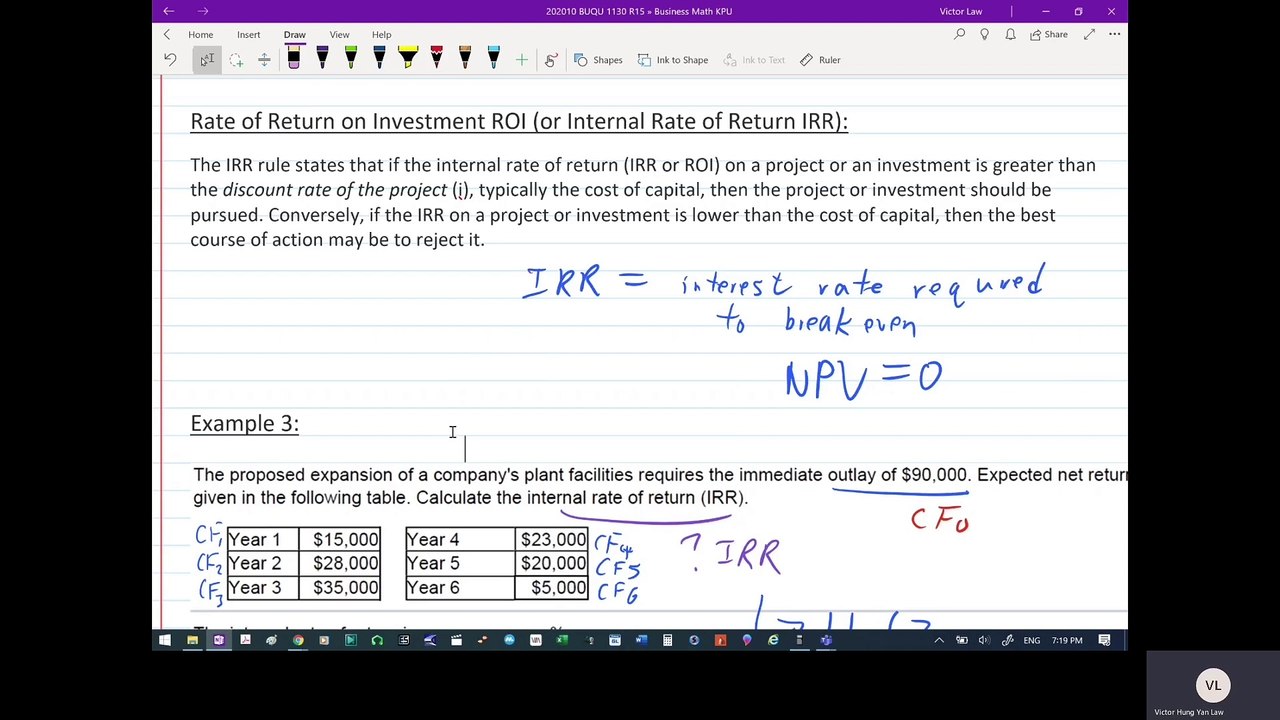Convert drawing with Ink to Shape

click(672, 60)
